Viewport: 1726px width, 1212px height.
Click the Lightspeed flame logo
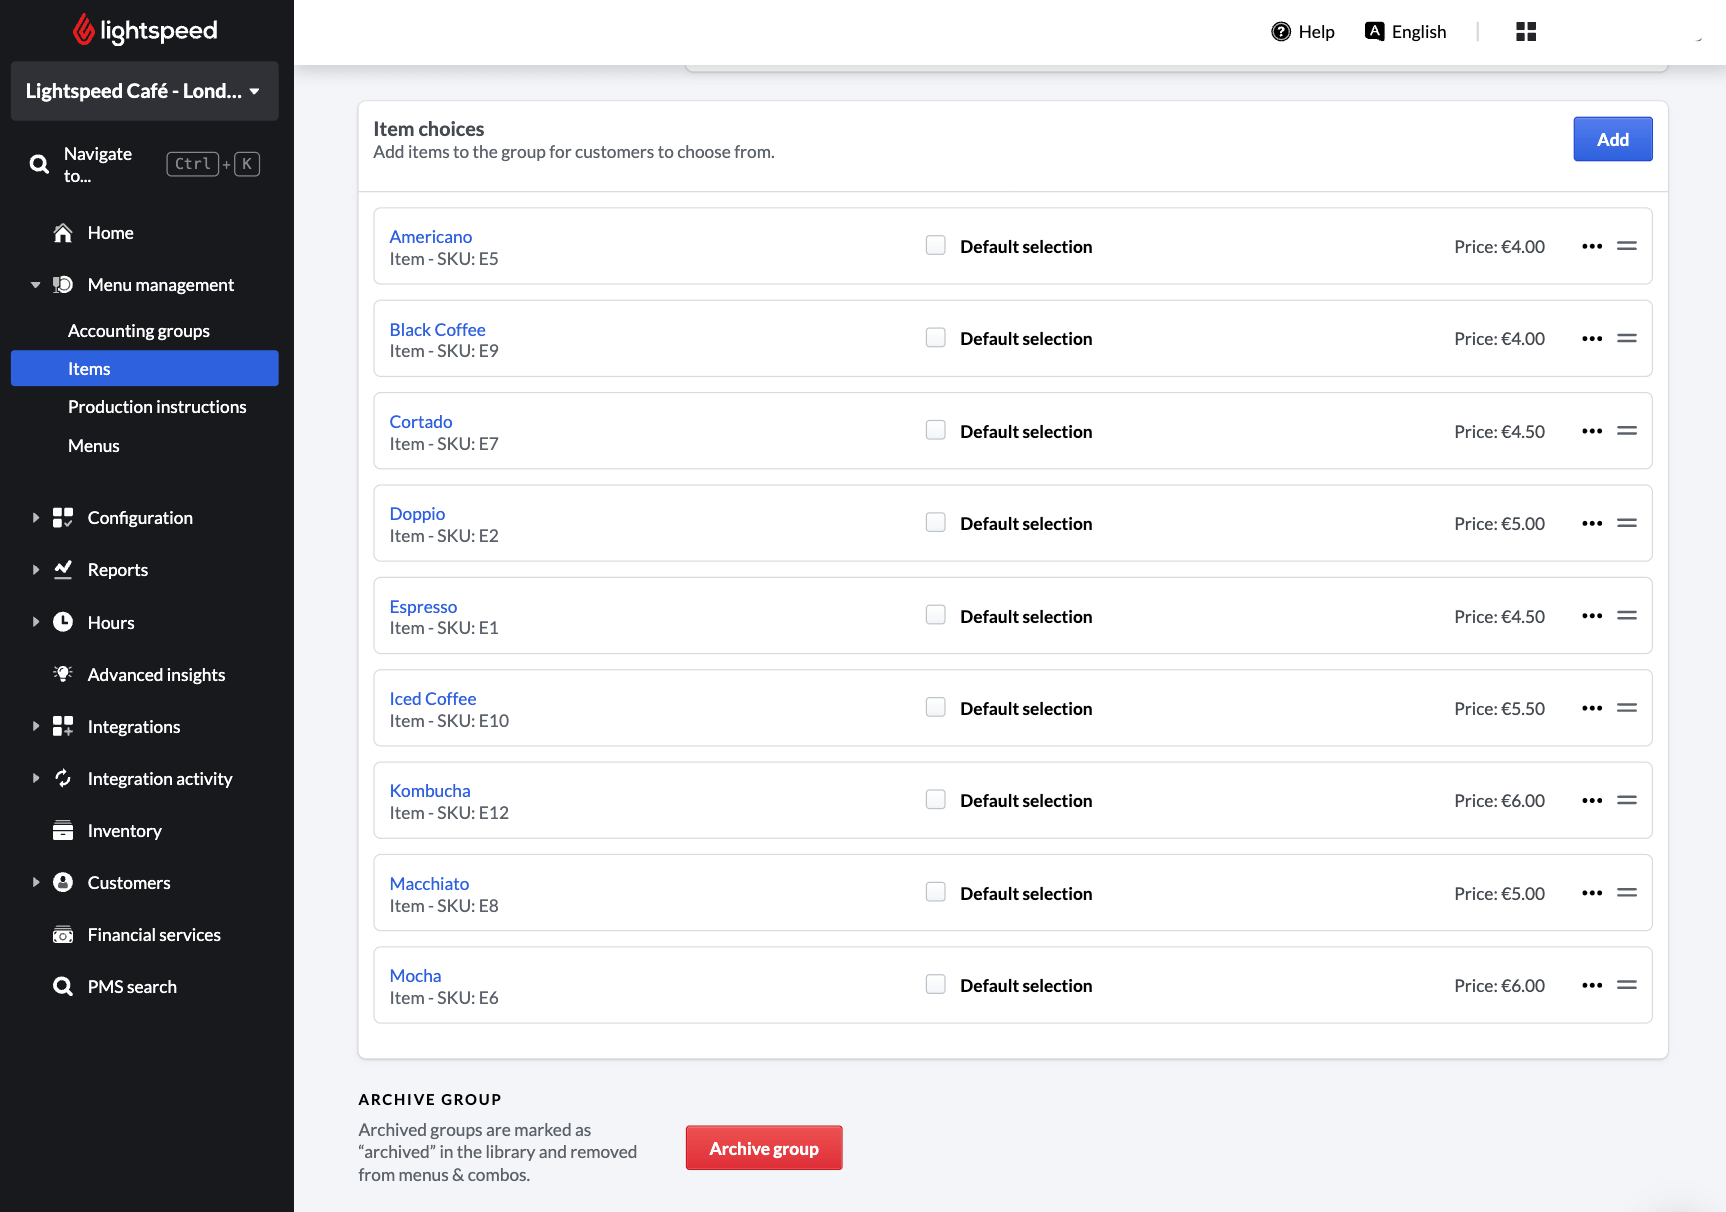point(84,30)
